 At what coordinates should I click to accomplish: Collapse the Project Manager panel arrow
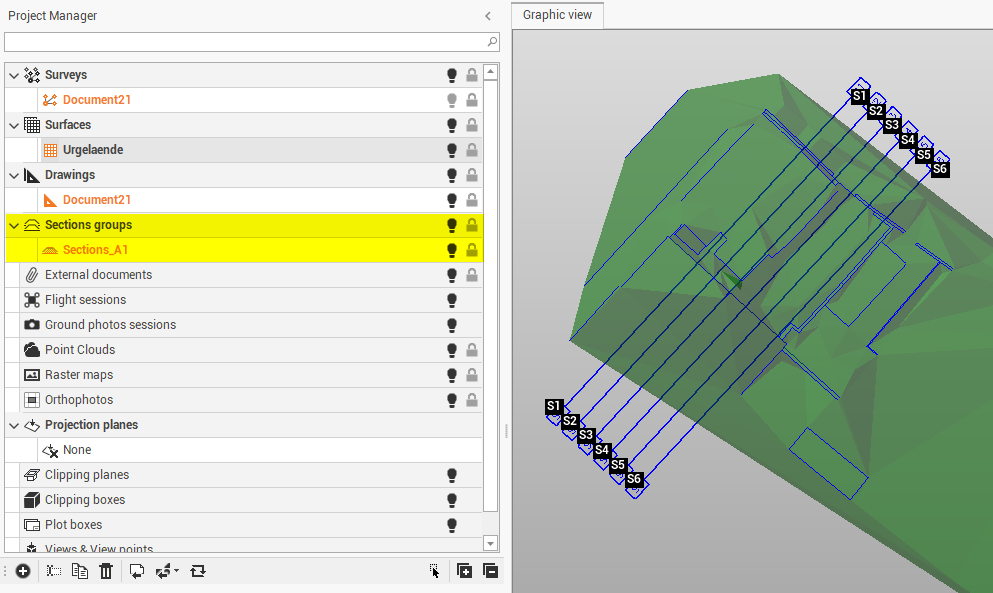click(x=488, y=16)
